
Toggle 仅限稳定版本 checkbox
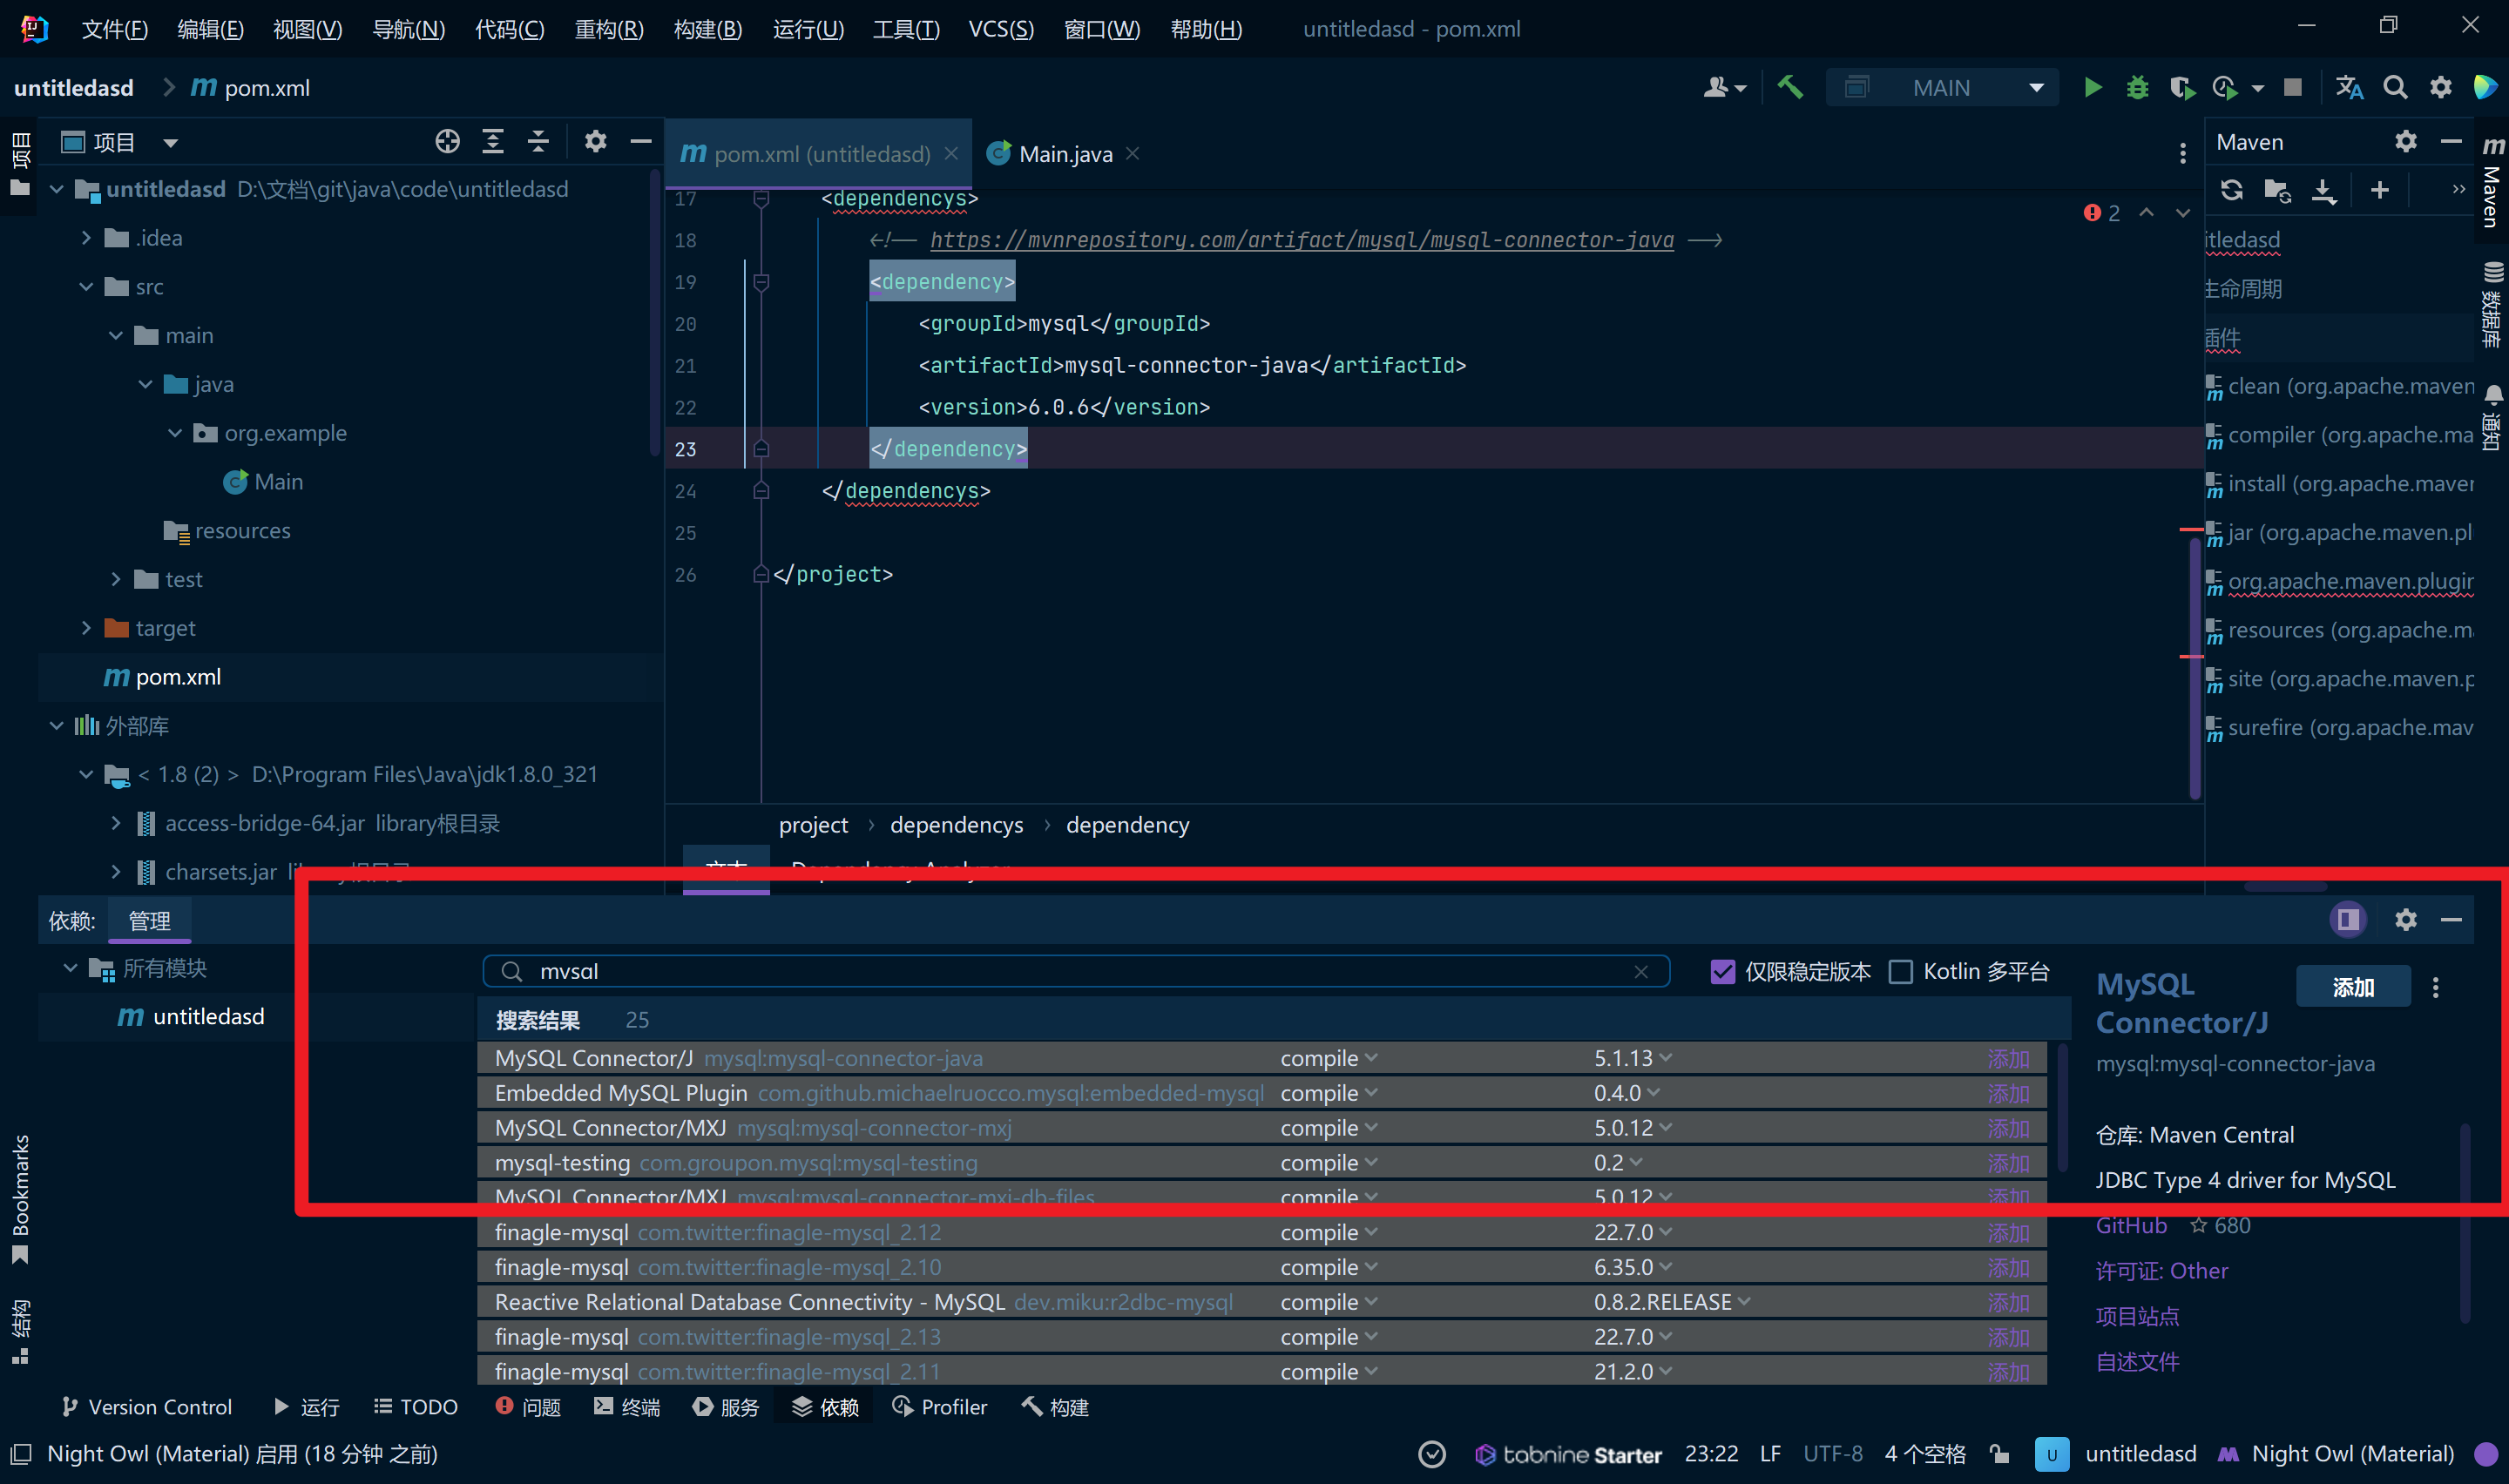click(x=1722, y=971)
